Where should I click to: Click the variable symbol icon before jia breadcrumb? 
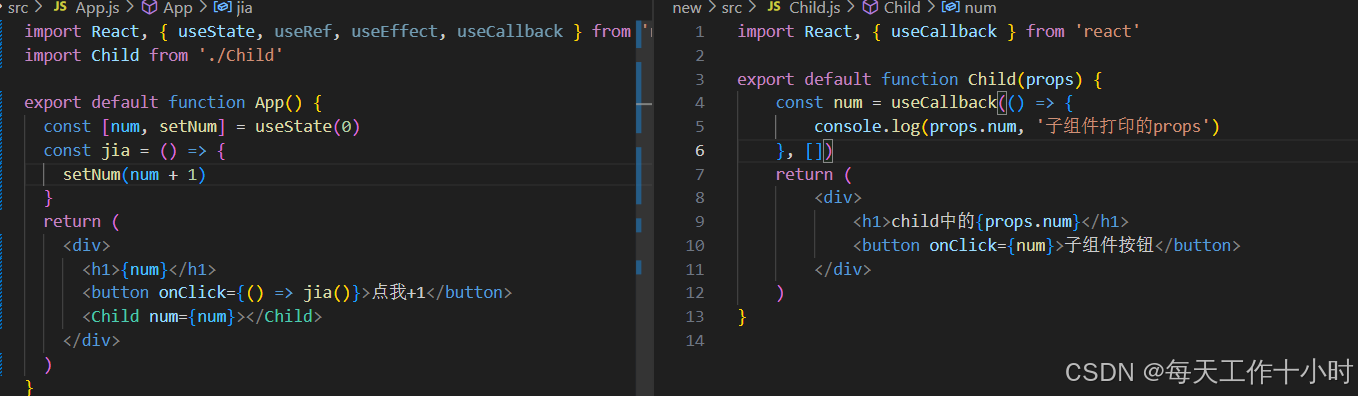(222, 8)
